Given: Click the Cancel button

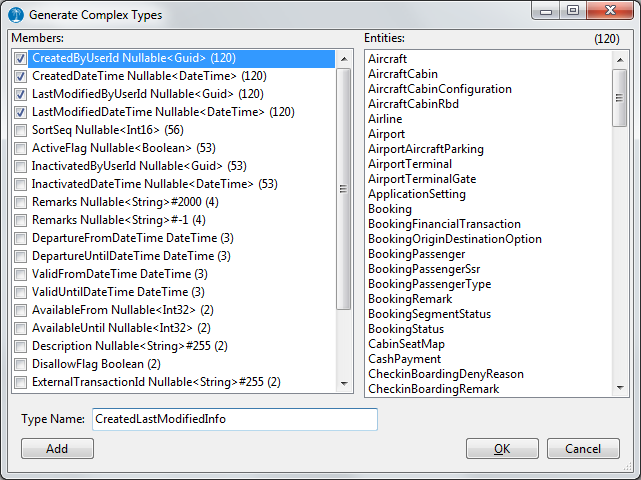Looking at the screenshot, I should pyautogui.click(x=583, y=449).
